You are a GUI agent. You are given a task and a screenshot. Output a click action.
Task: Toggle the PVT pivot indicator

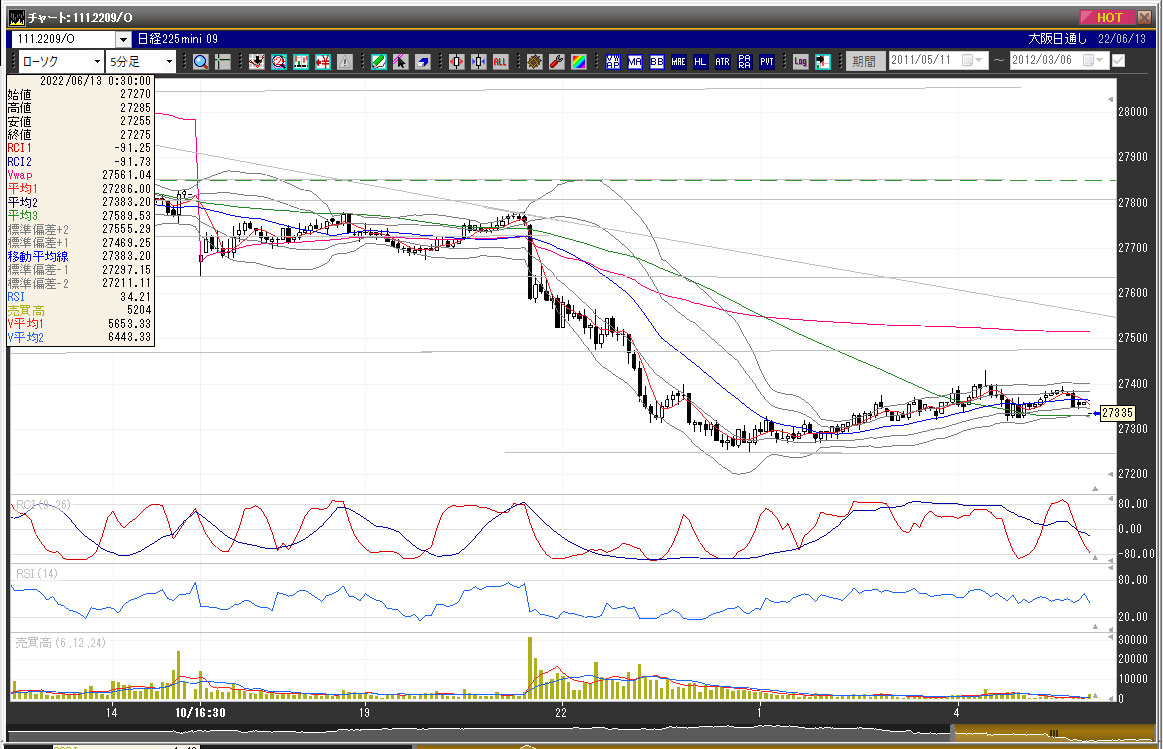point(767,62)
